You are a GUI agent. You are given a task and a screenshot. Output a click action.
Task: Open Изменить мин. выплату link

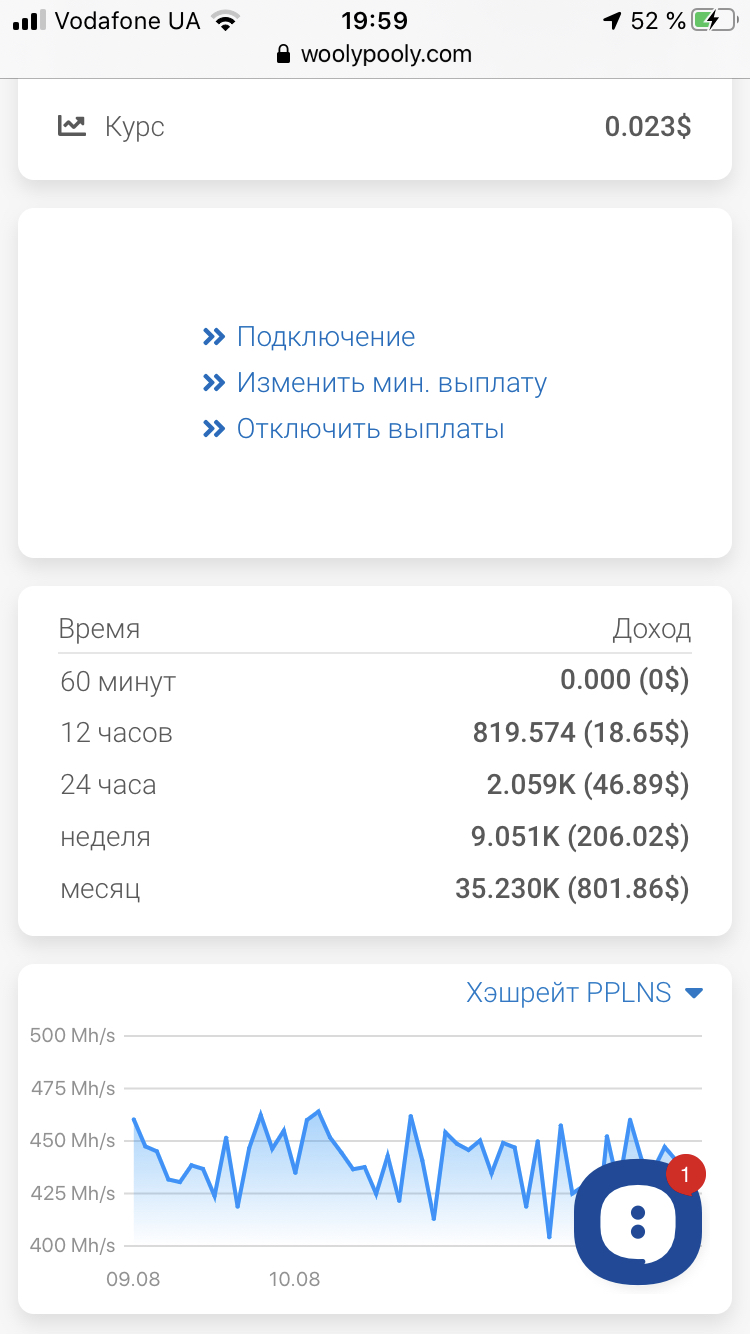392,383
